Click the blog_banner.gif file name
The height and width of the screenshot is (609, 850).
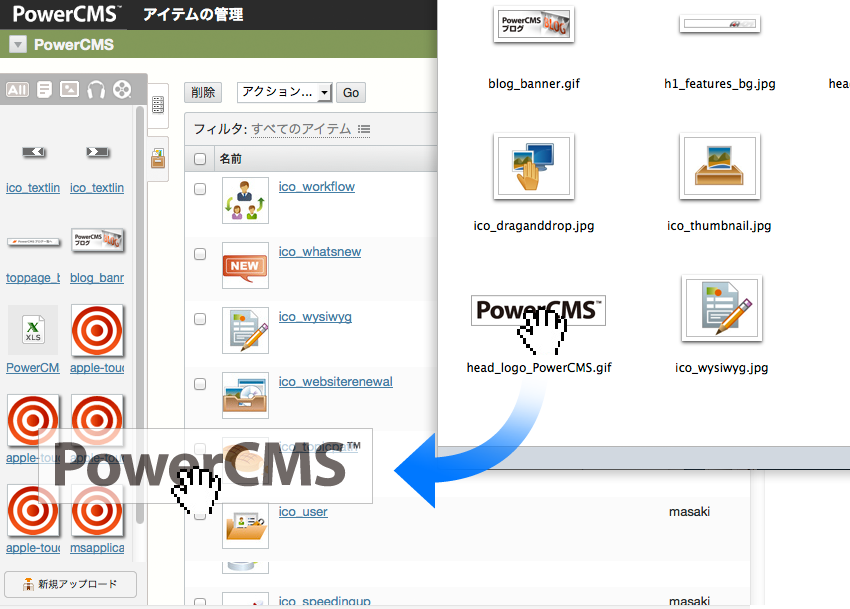point(534,84)
